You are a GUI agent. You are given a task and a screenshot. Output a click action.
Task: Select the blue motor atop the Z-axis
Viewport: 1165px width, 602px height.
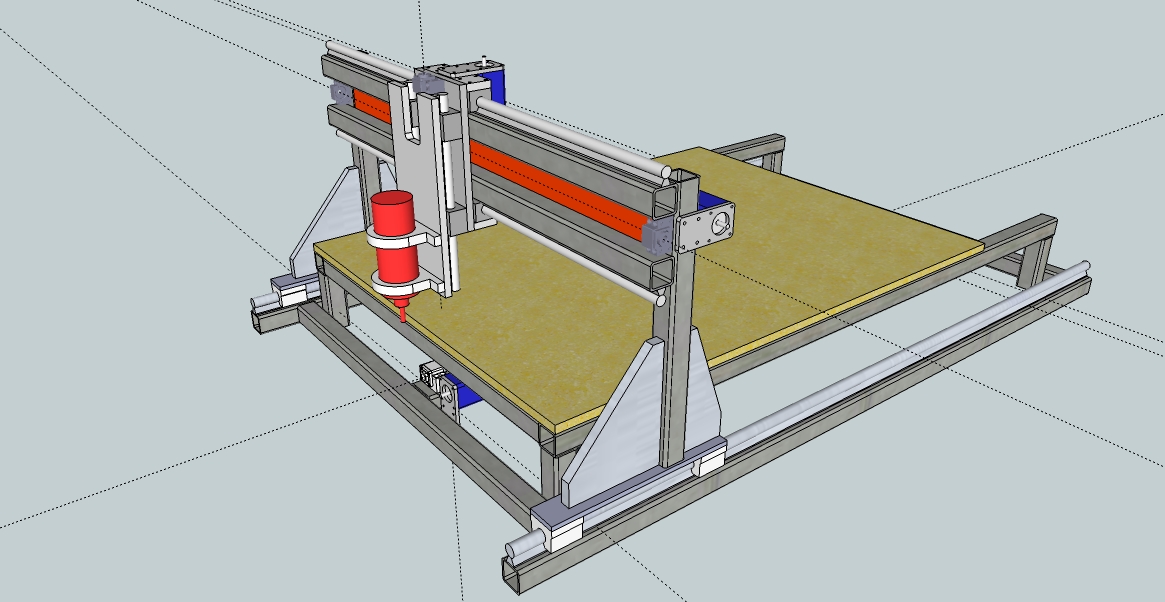point(496,84)
